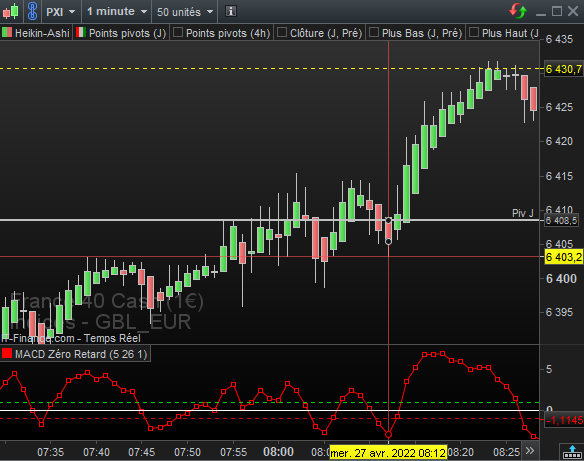Image resolution: width=584 pixels, height=461 pixels.
Task: Click the information 'i' icon
Action: [231, 11]
